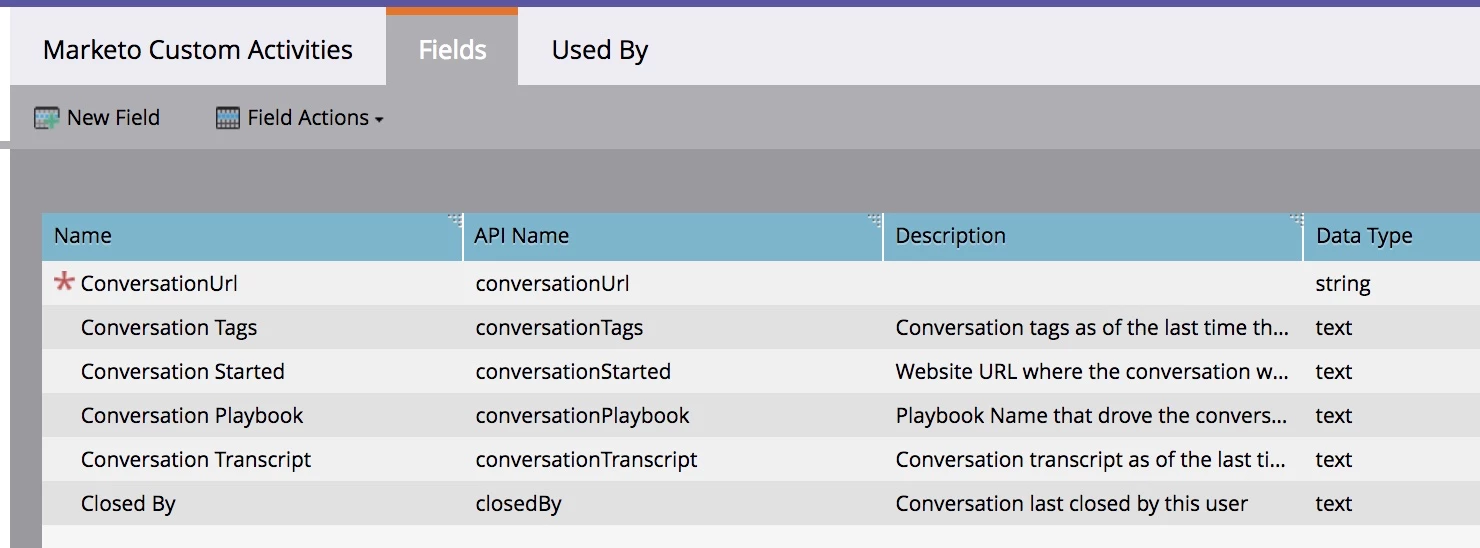Image resolution: width=1480 pixels, height=548 pixels.
Task: Select the Conversation Transcript field name
Action: [x=196, y=460]
